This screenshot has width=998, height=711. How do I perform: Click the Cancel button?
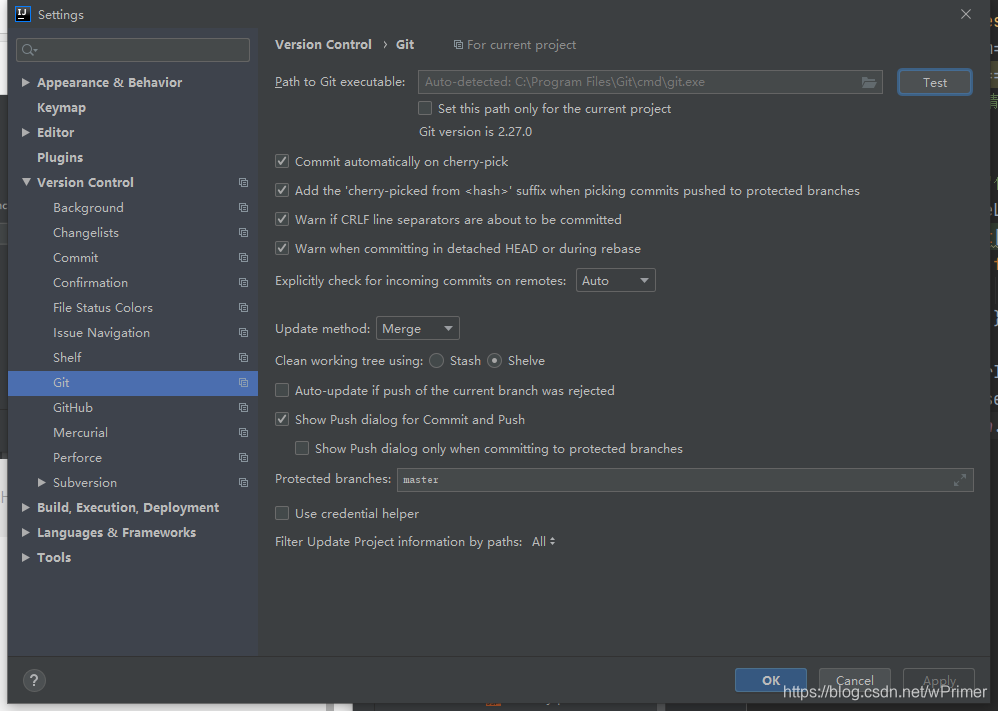coord(854,680)
